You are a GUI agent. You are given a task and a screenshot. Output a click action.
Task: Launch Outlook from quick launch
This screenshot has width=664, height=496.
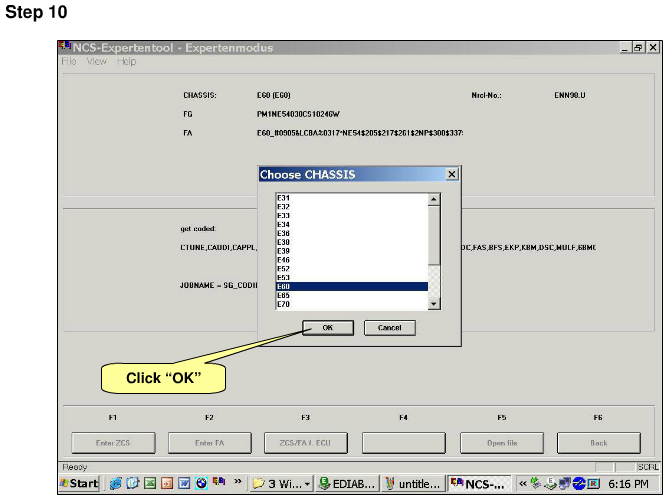tap(133, 483)
